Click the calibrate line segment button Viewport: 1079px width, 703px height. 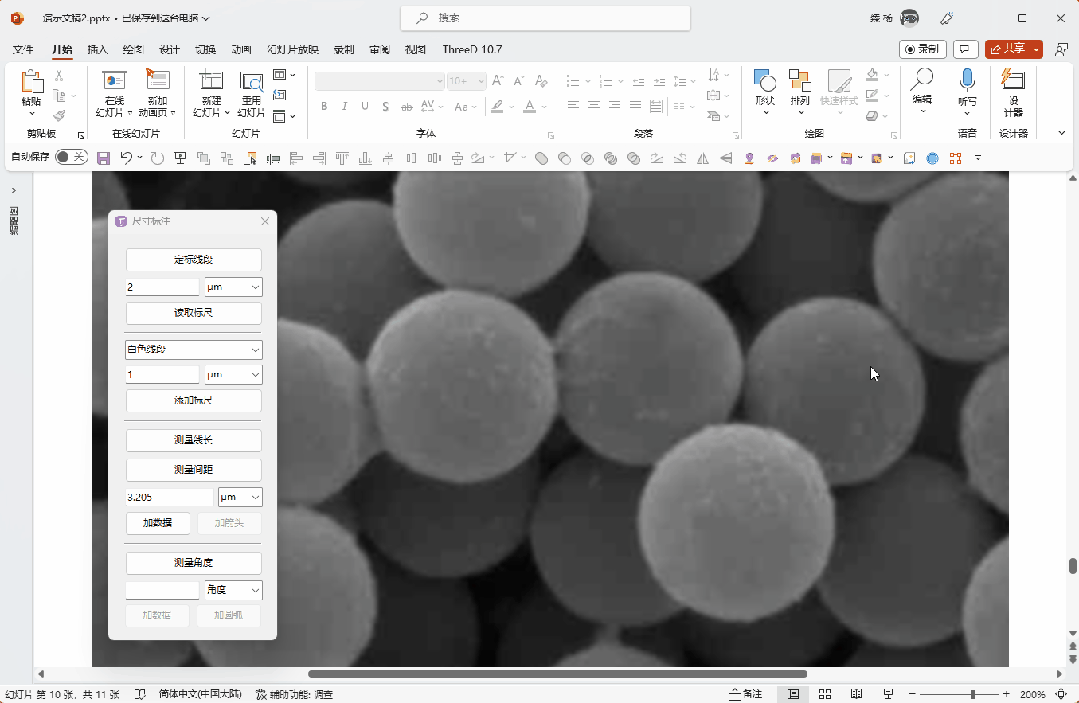[193, 260]
